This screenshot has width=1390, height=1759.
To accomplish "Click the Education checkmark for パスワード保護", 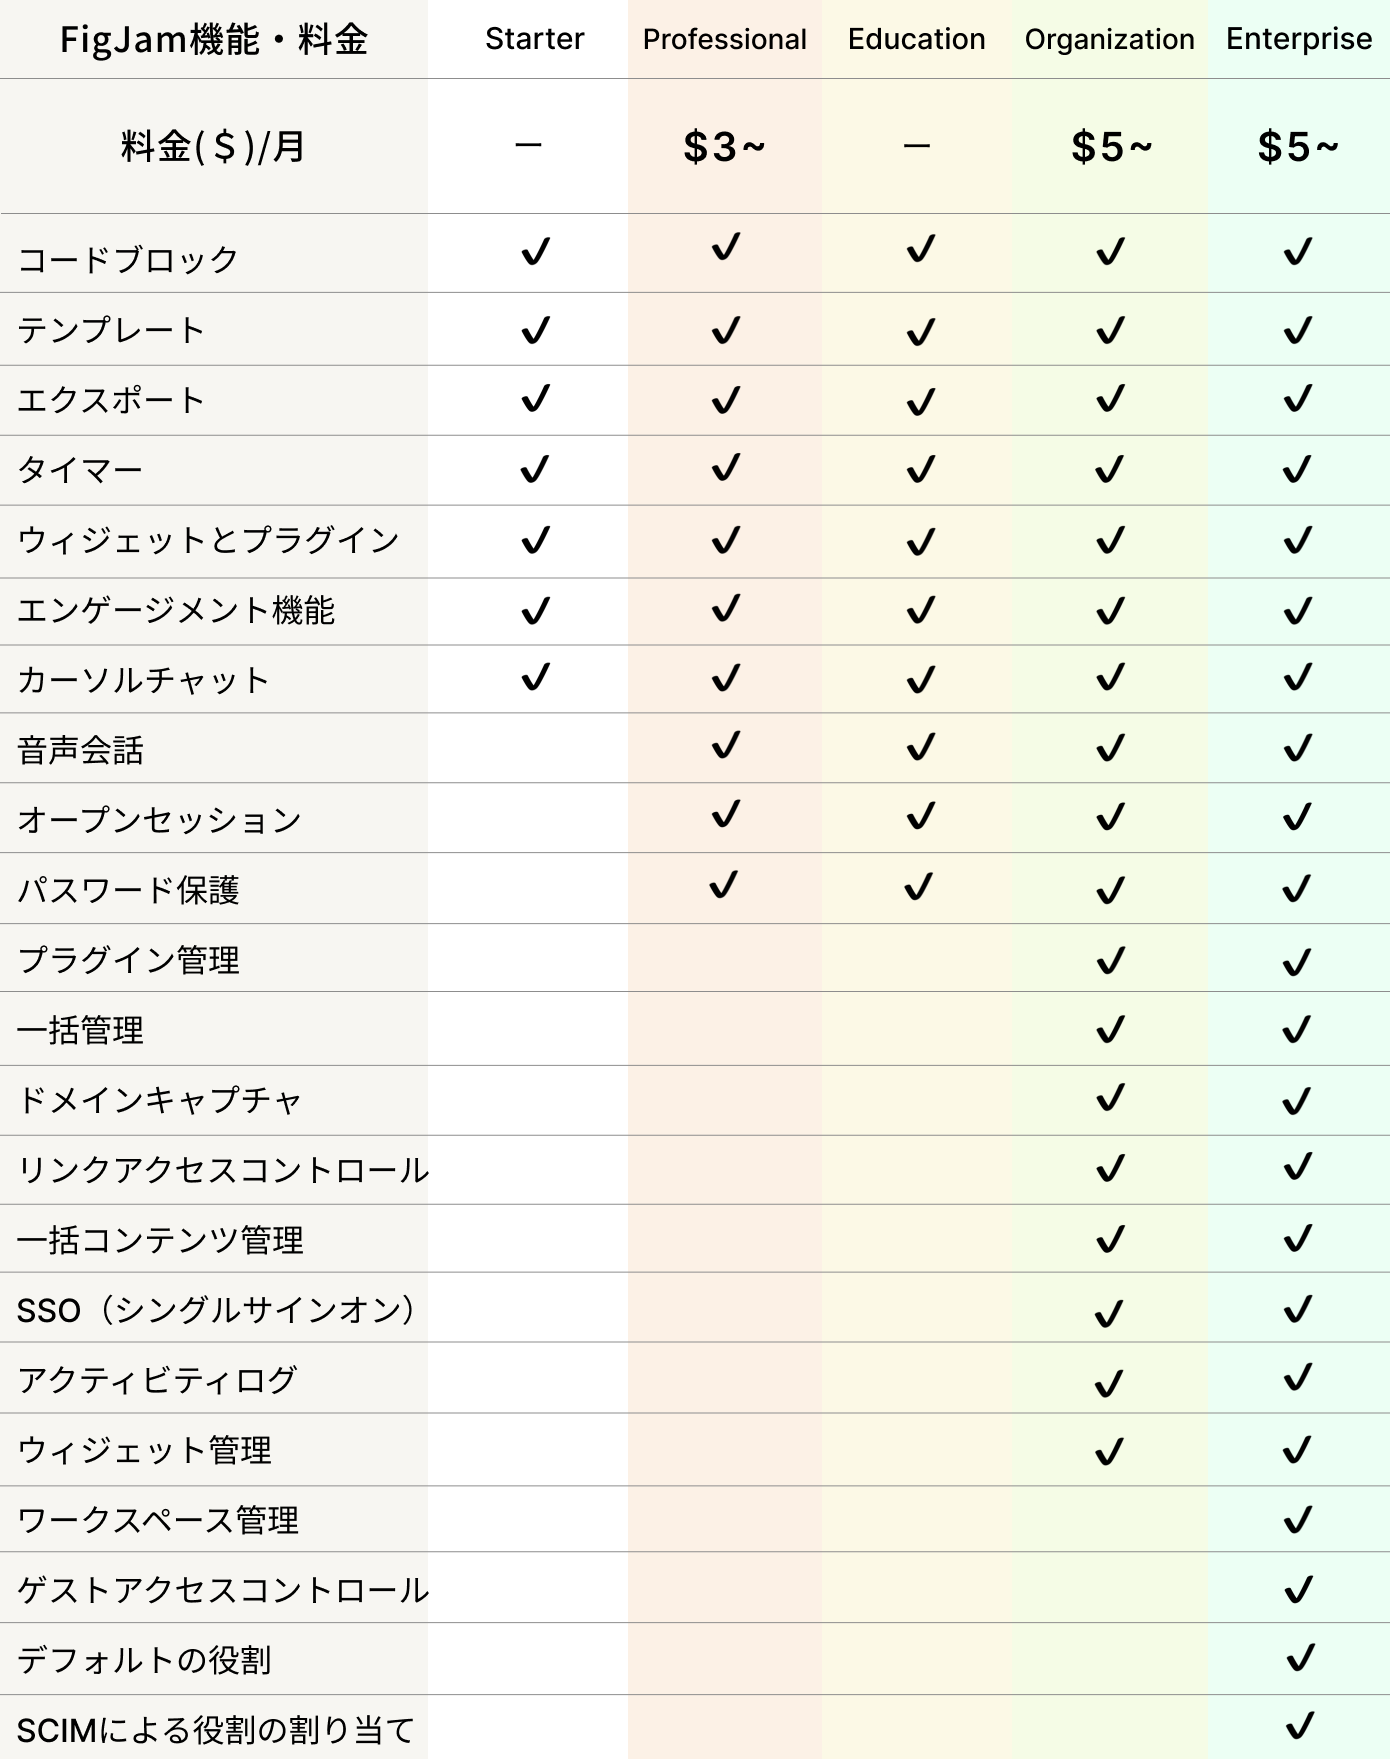I will (918, 886).
